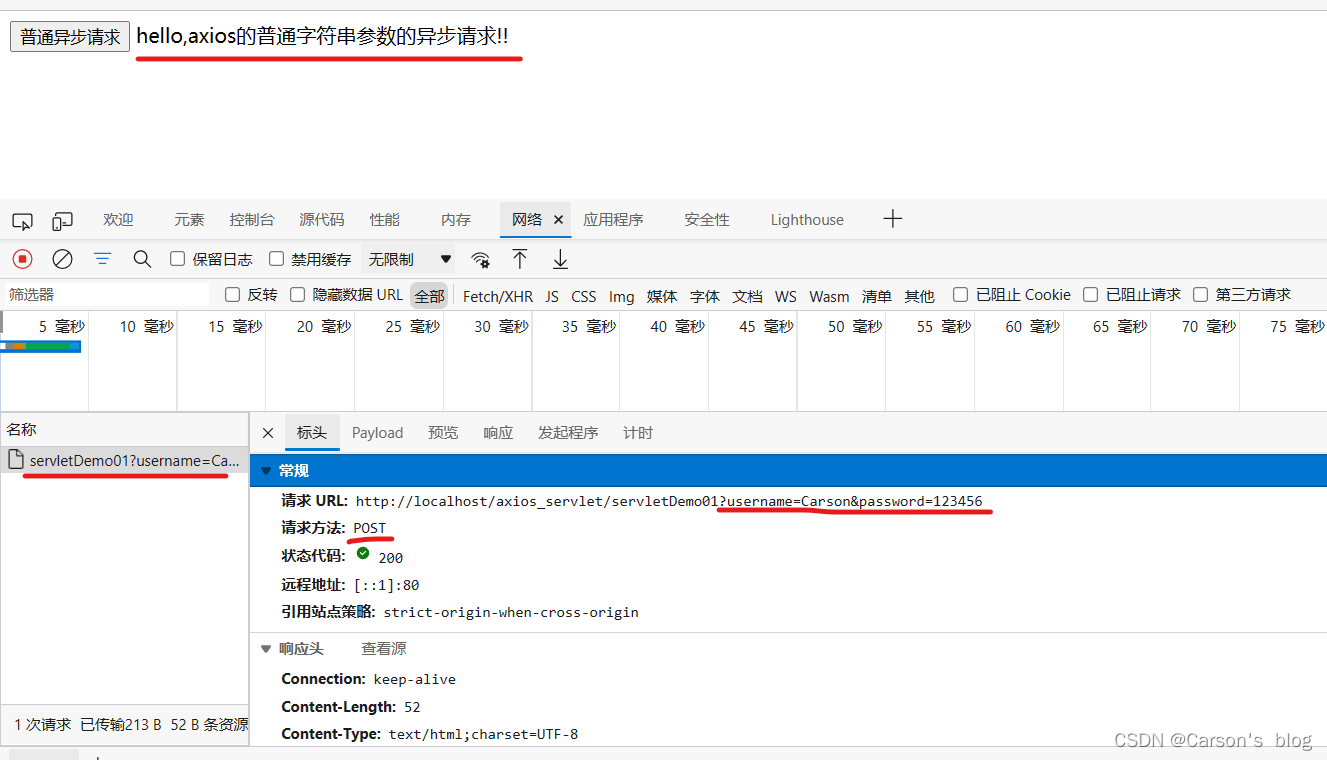Import HAR file upload arrow
The width and height of the screenshot is (1327, 760).
click(520, 259)
